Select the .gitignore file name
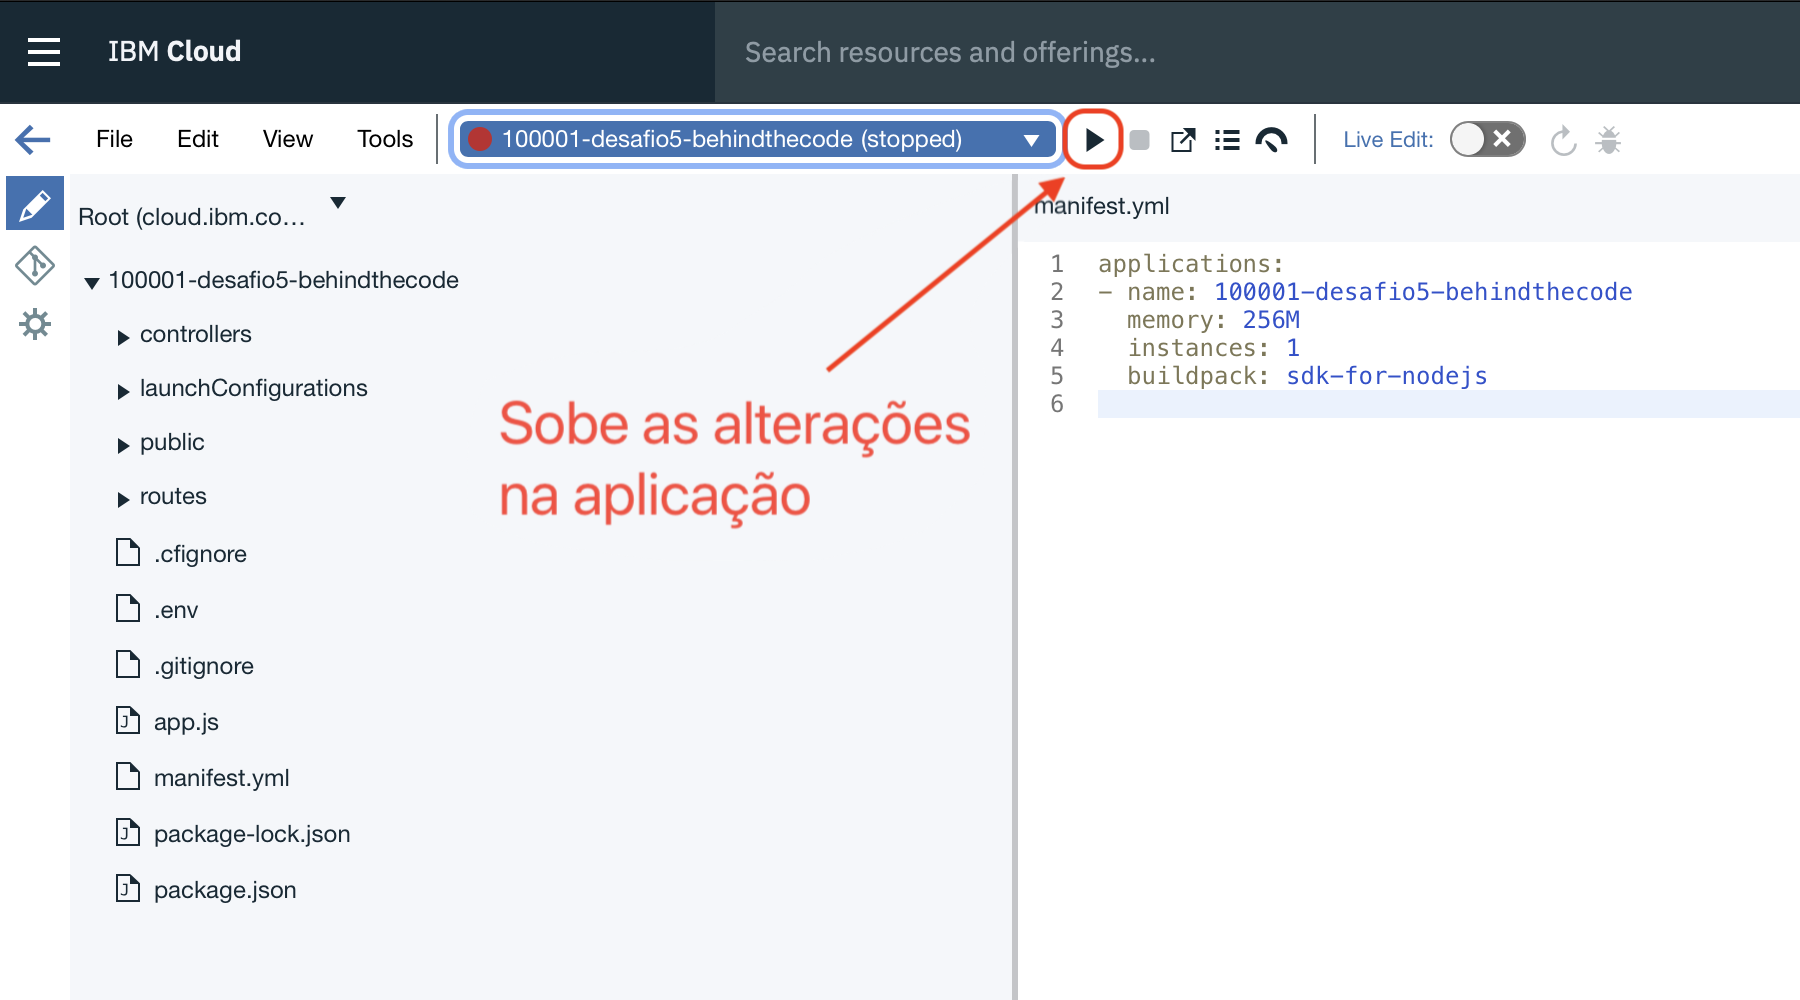This screenshot has width=1800, height=1000. (x=204, y=666)
